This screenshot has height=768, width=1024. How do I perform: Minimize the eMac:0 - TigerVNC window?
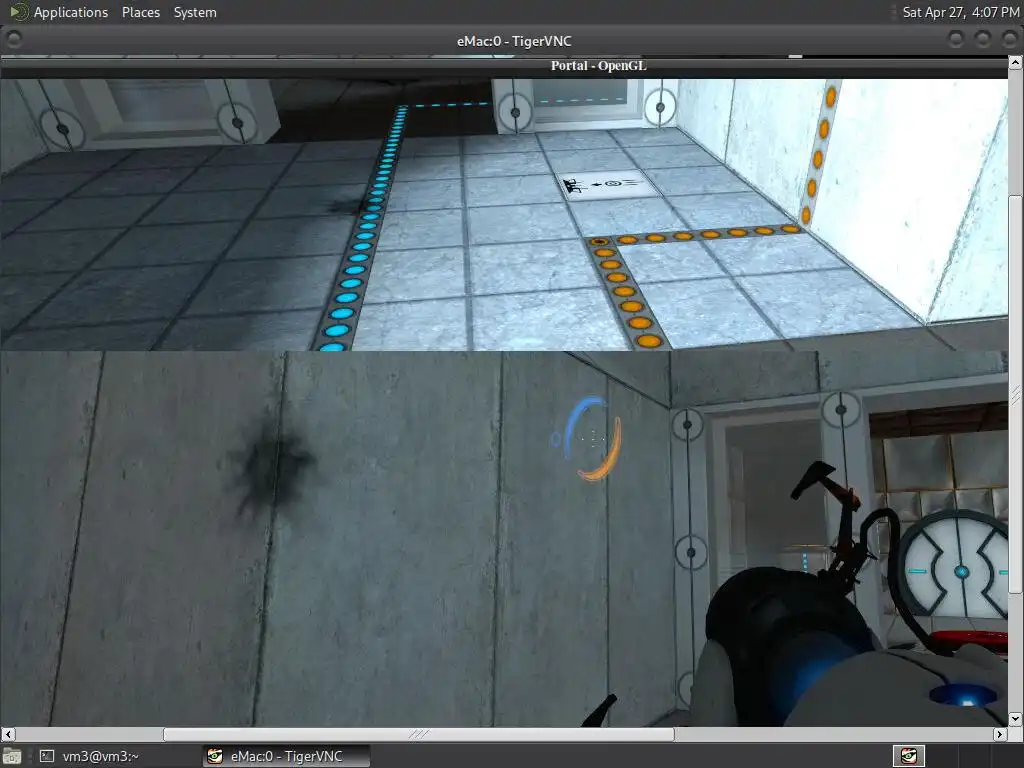pos(955,40)
